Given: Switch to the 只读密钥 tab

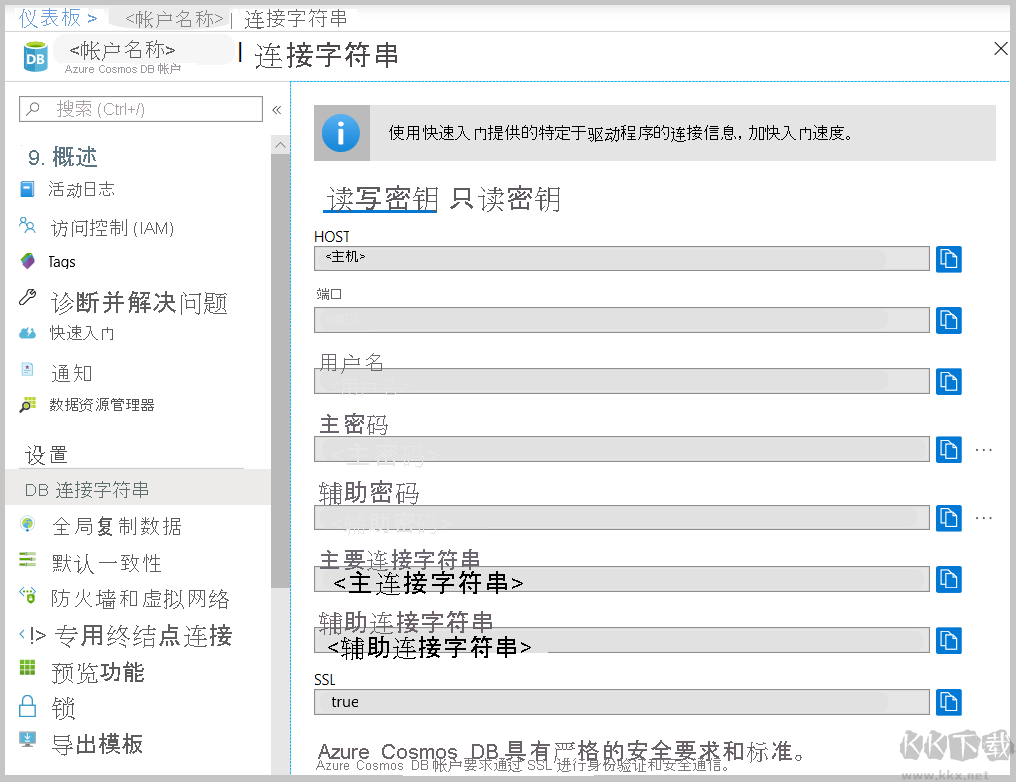Looking at the screenshot, I should [x=505, y=199].
